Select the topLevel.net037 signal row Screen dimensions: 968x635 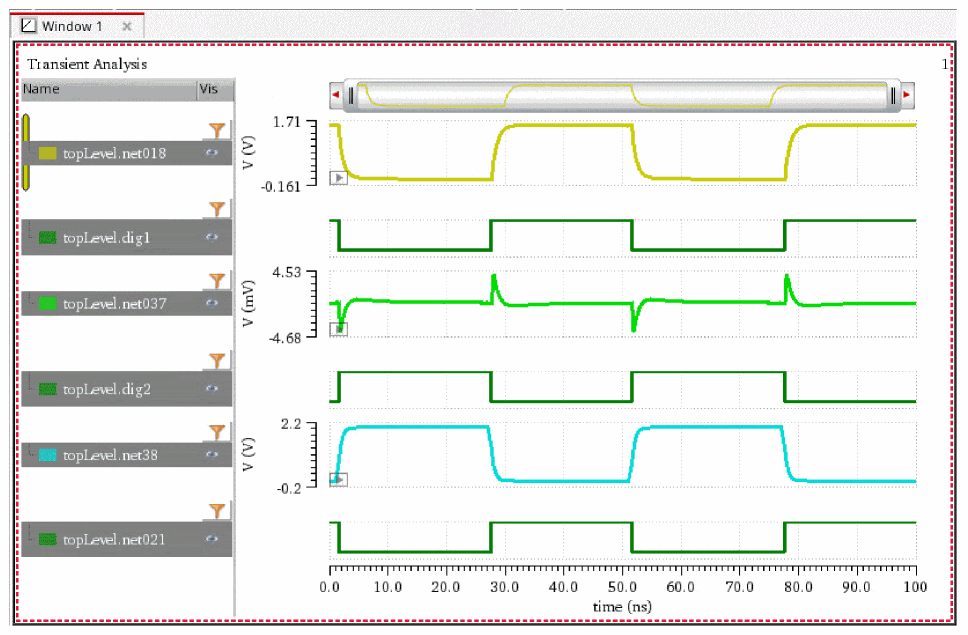tap(127, 303)
